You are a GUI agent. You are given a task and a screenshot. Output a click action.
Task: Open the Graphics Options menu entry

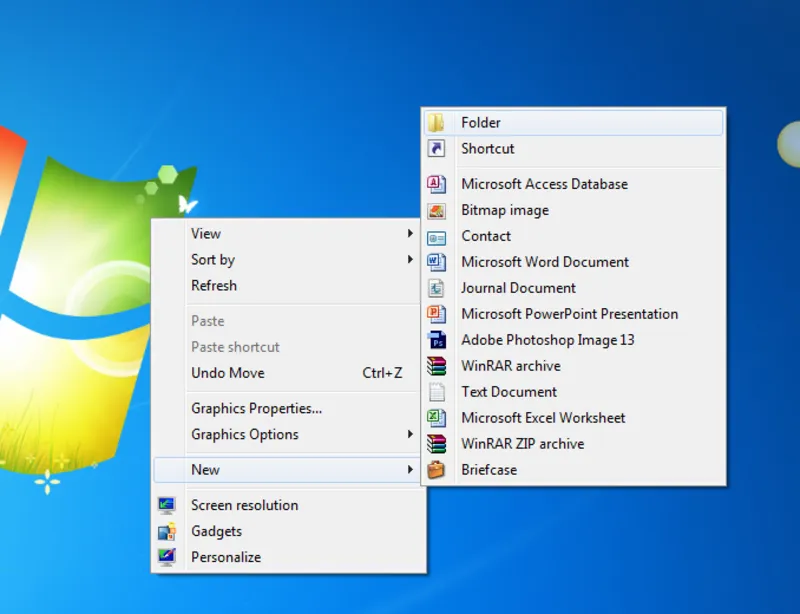[288, 434]
